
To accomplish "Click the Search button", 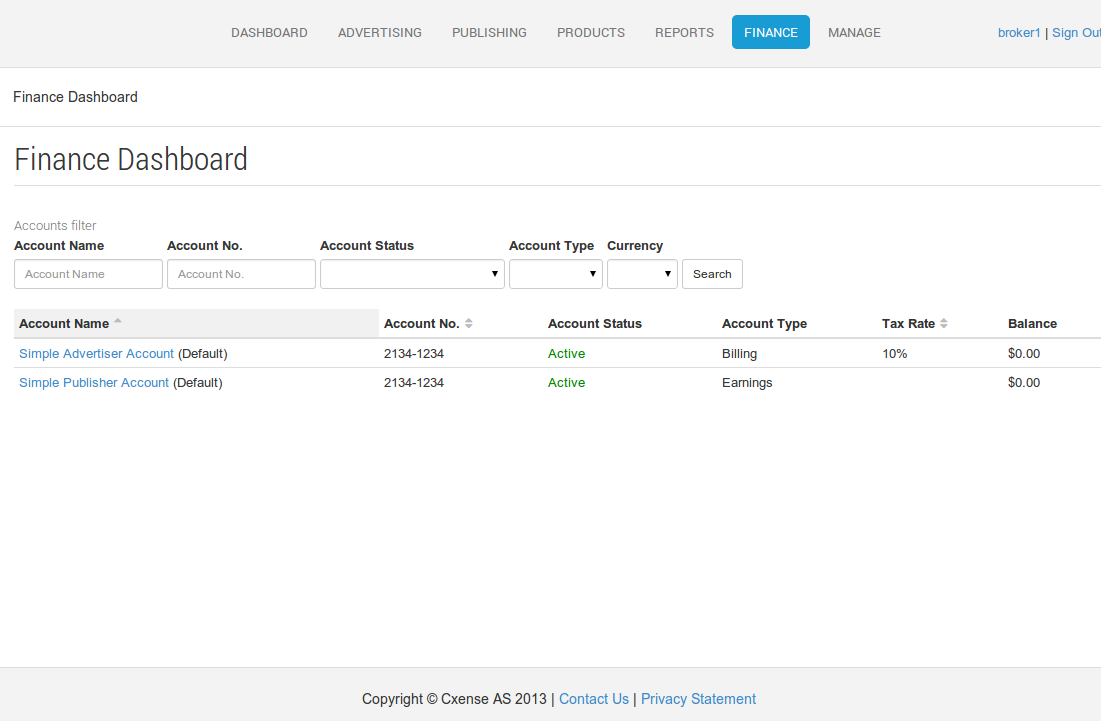I will coord(712,274).
